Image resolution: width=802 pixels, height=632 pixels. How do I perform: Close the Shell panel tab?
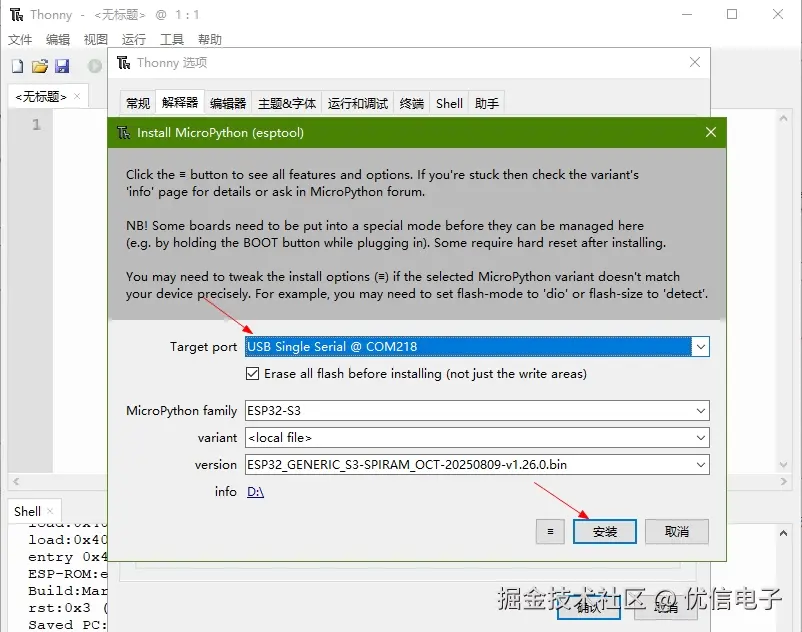click(x=50, y=511)
